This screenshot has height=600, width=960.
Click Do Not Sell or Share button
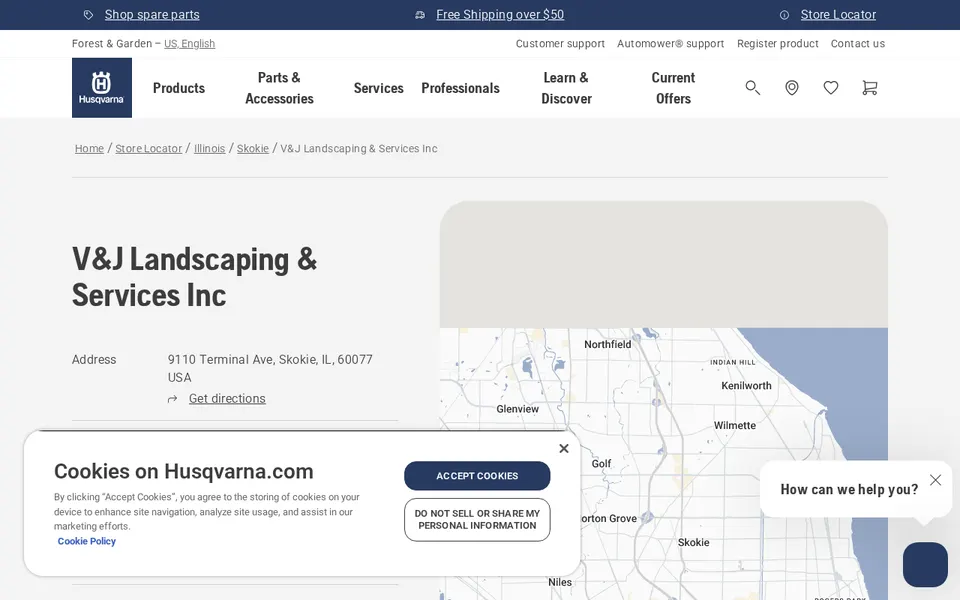[x=477, y=520]
